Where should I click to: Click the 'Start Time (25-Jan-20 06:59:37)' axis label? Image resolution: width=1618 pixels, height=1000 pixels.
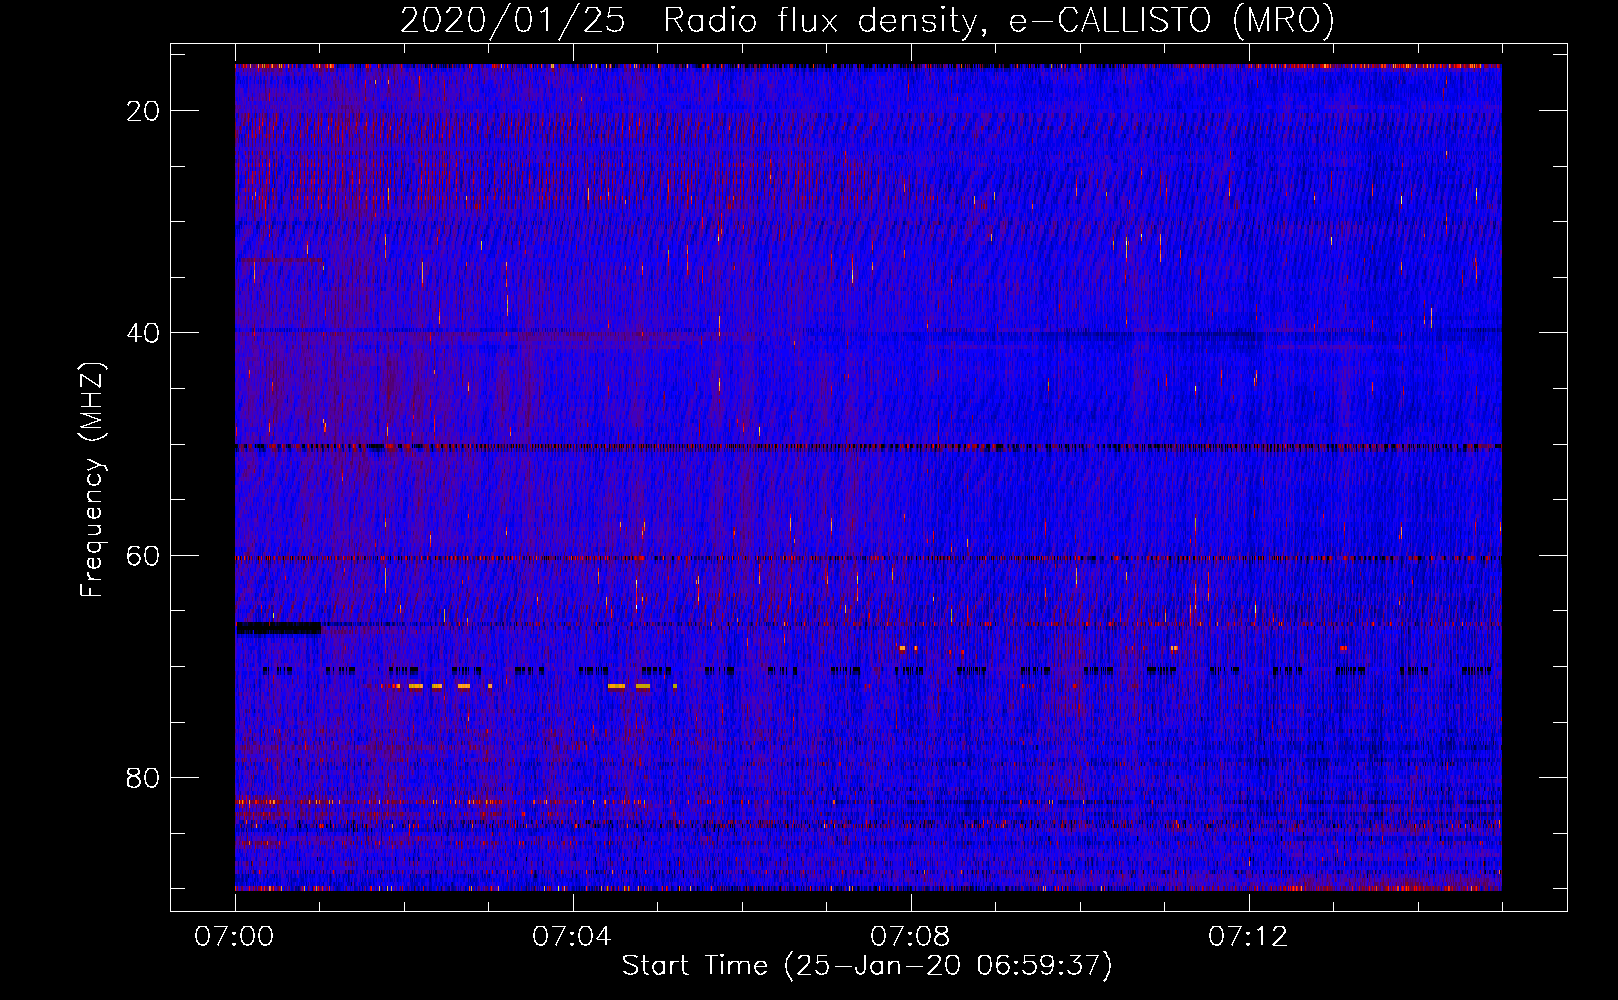867,966
